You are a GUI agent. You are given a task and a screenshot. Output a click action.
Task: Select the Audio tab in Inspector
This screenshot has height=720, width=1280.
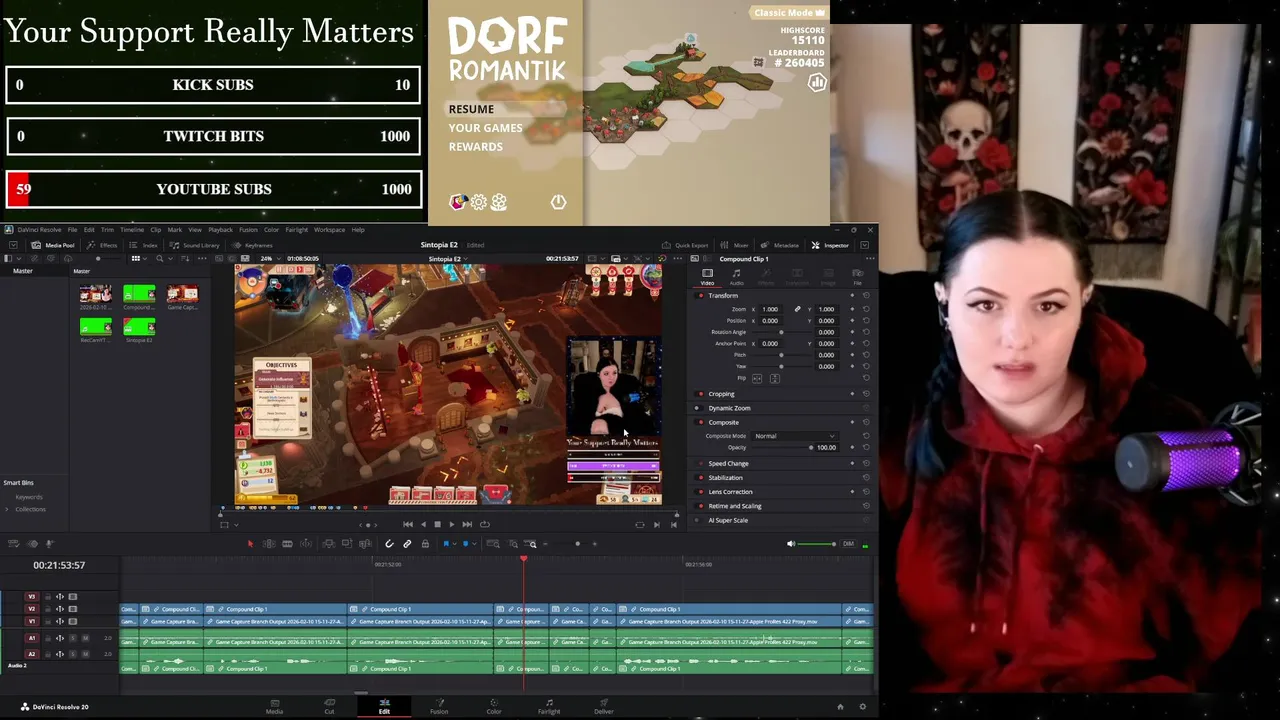tap(737, 276)
